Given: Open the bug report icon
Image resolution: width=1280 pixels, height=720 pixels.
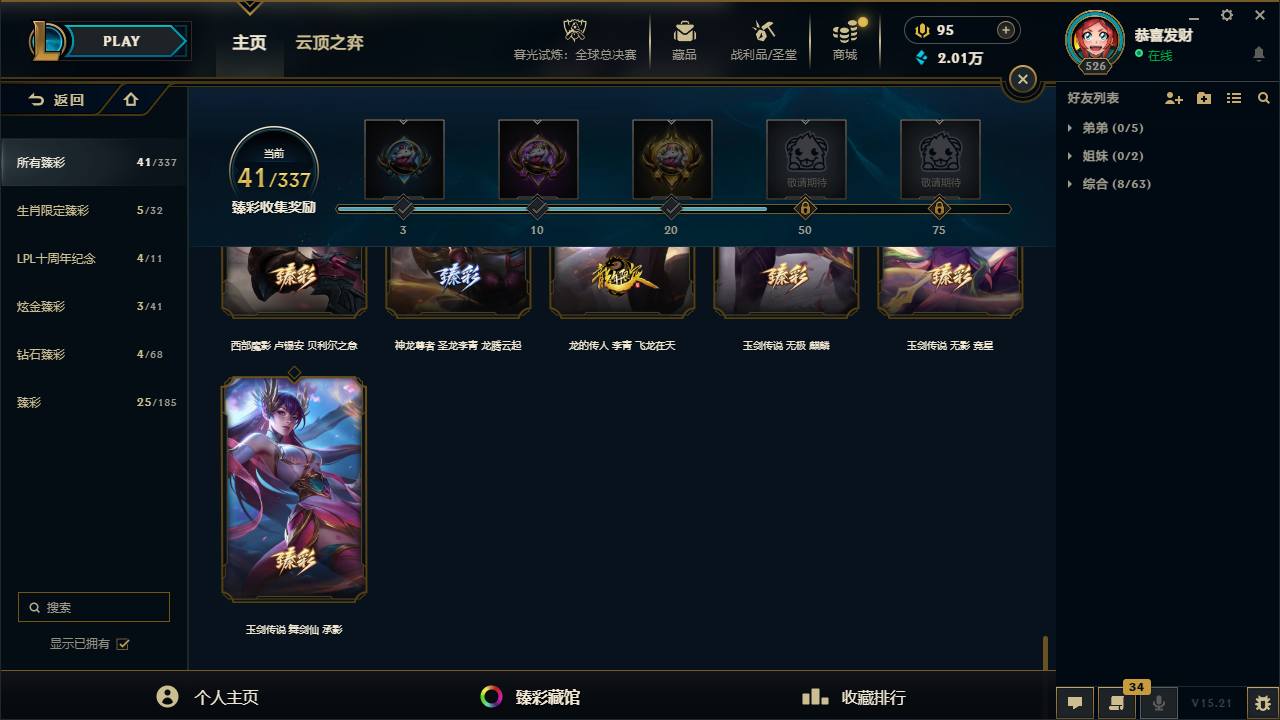Looking at the screenshot, I should (x=1263, y=703).
